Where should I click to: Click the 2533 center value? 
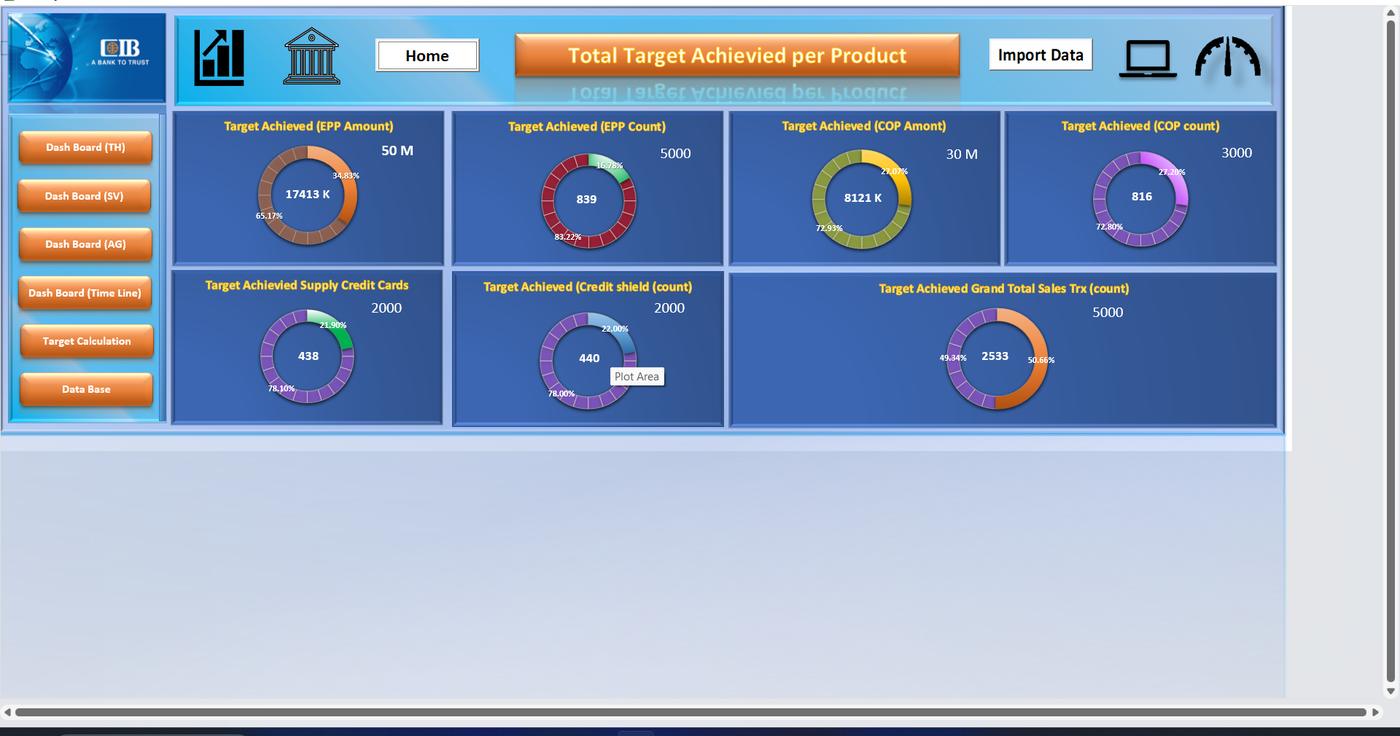tap(995, 356)
